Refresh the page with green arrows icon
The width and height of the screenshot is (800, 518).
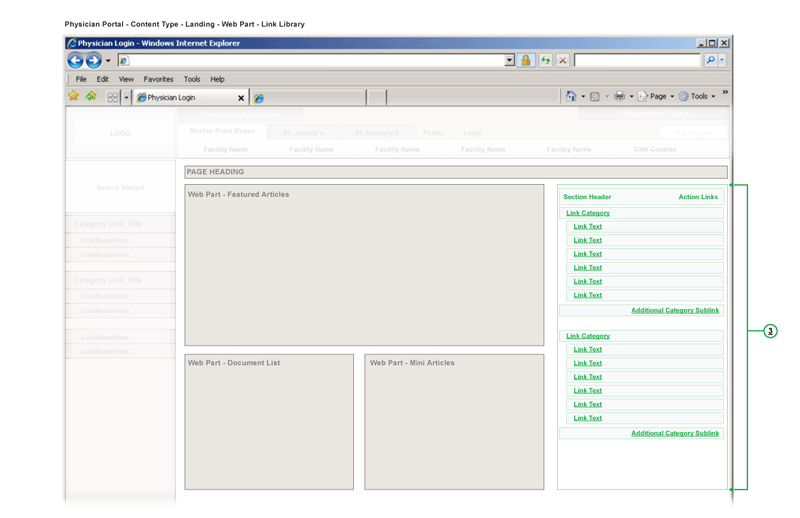[546, 61]
